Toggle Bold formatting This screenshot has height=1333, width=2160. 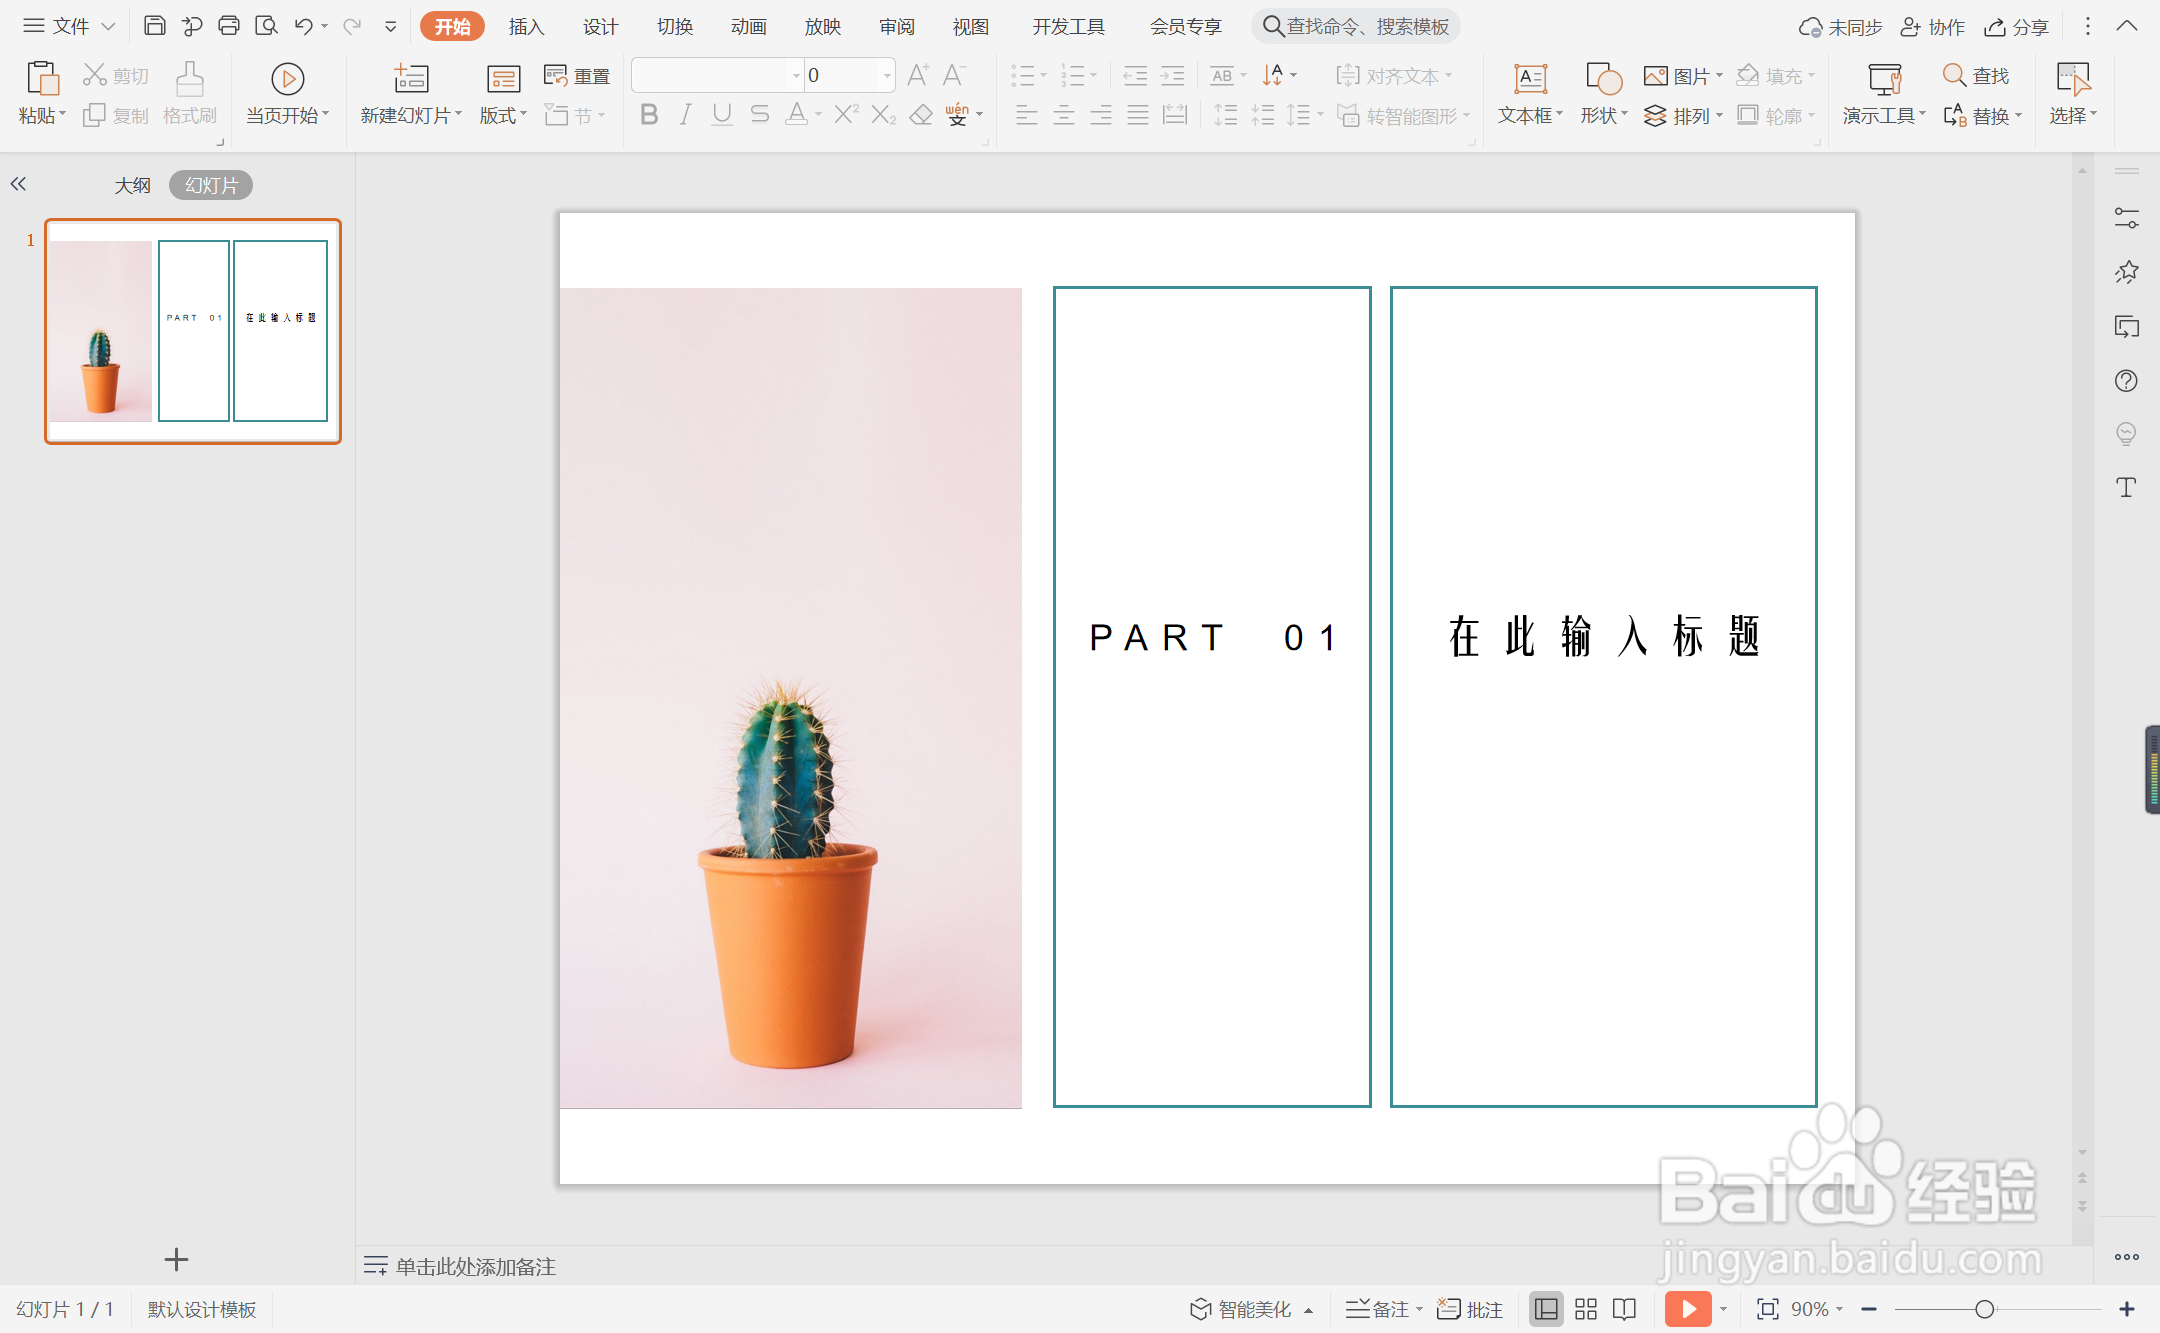[649, 115]
